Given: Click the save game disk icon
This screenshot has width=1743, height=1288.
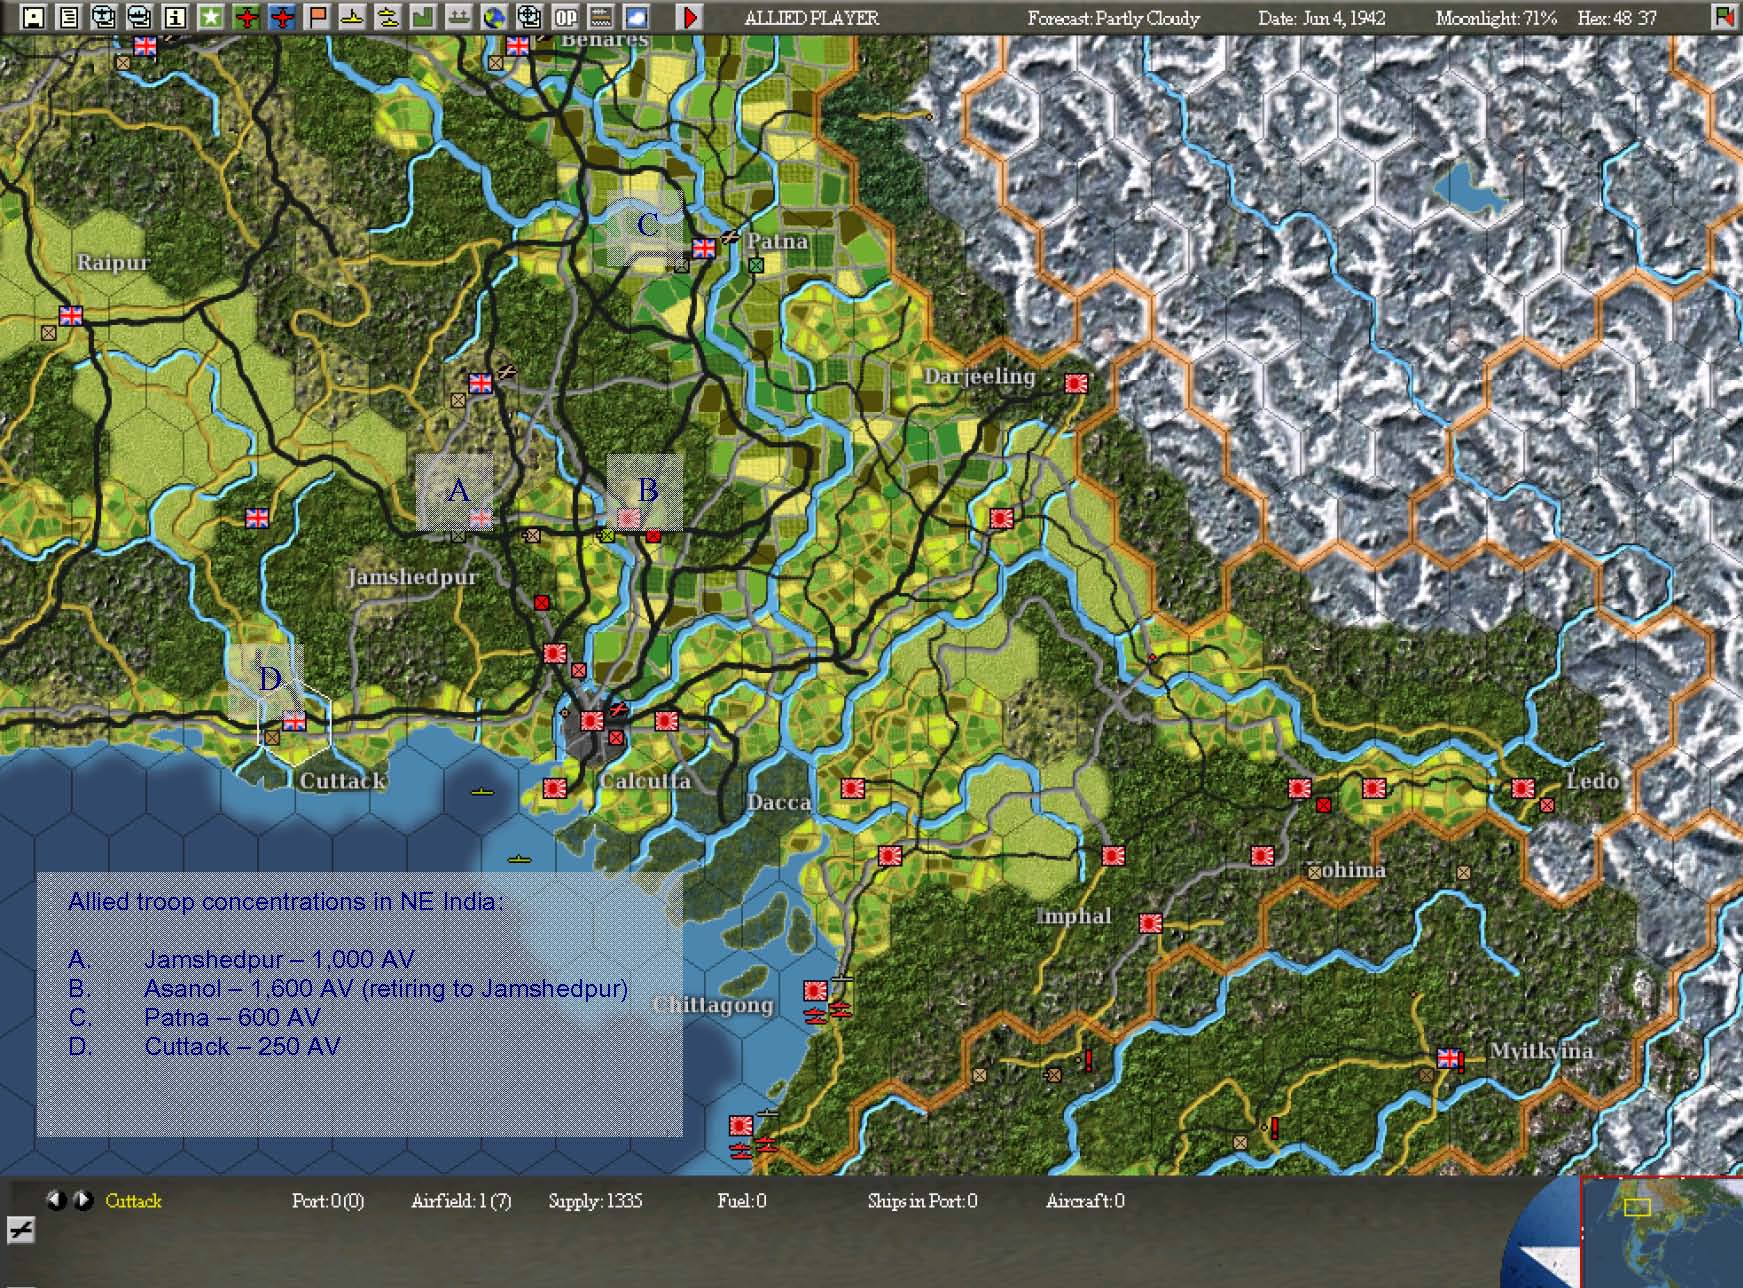Looking at the screenshot, I should [33, 17].
